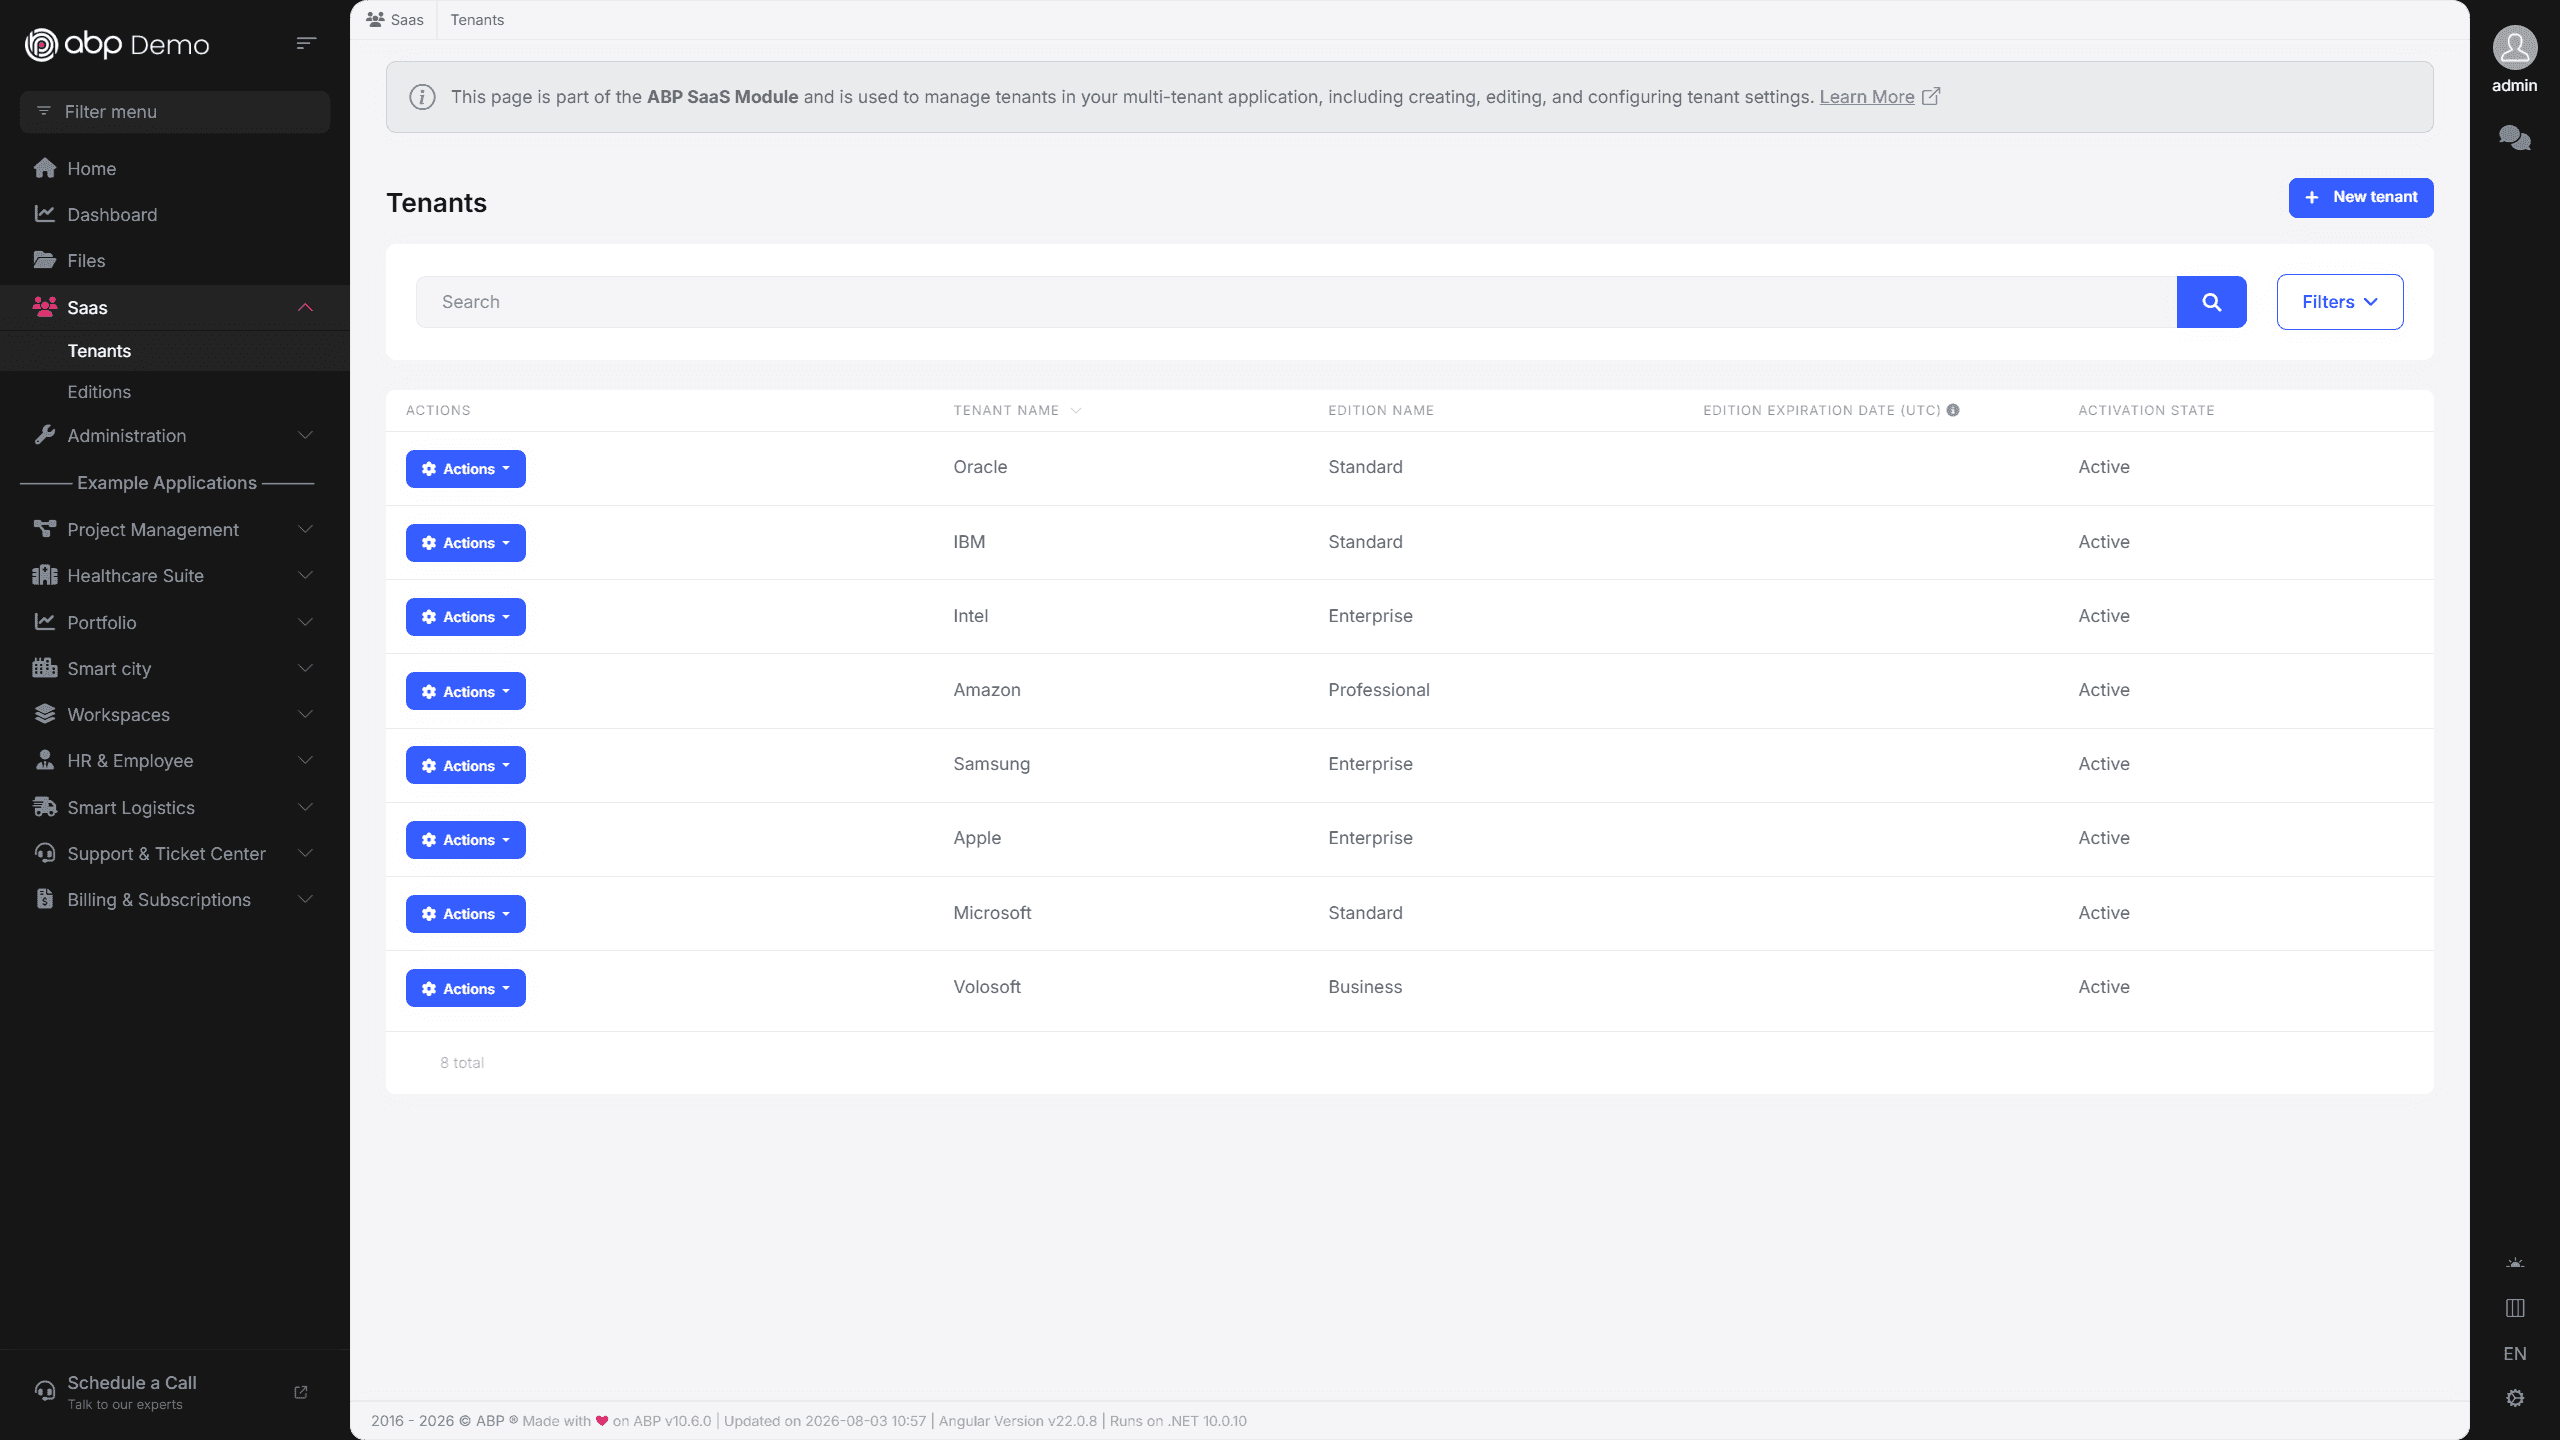Click the info circle in the banner

coord(422,97)
